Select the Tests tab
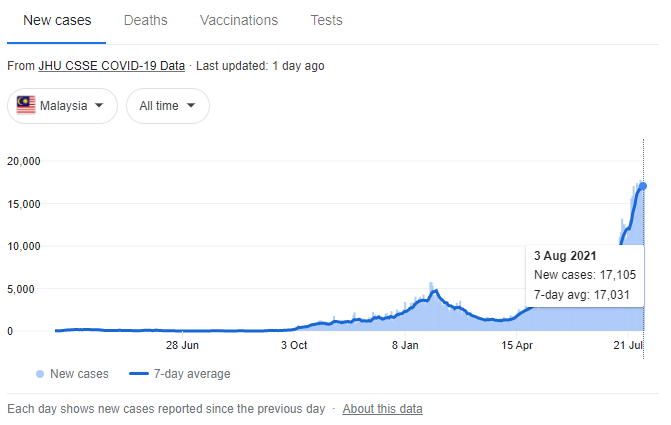Image resolution: width=671 pixels, height=425 pixels. click(x=327, y=20)
